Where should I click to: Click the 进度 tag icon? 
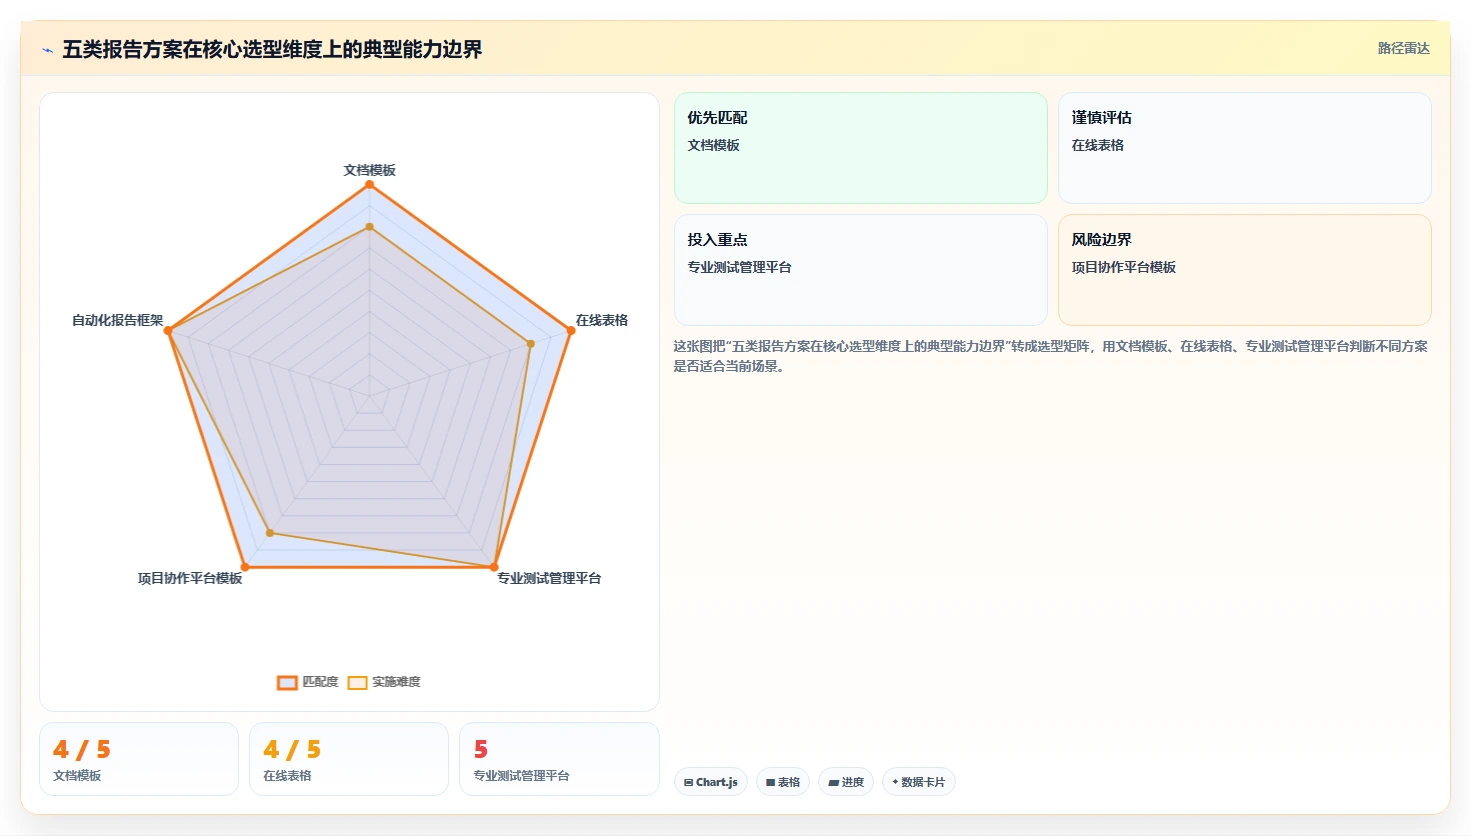833,783
